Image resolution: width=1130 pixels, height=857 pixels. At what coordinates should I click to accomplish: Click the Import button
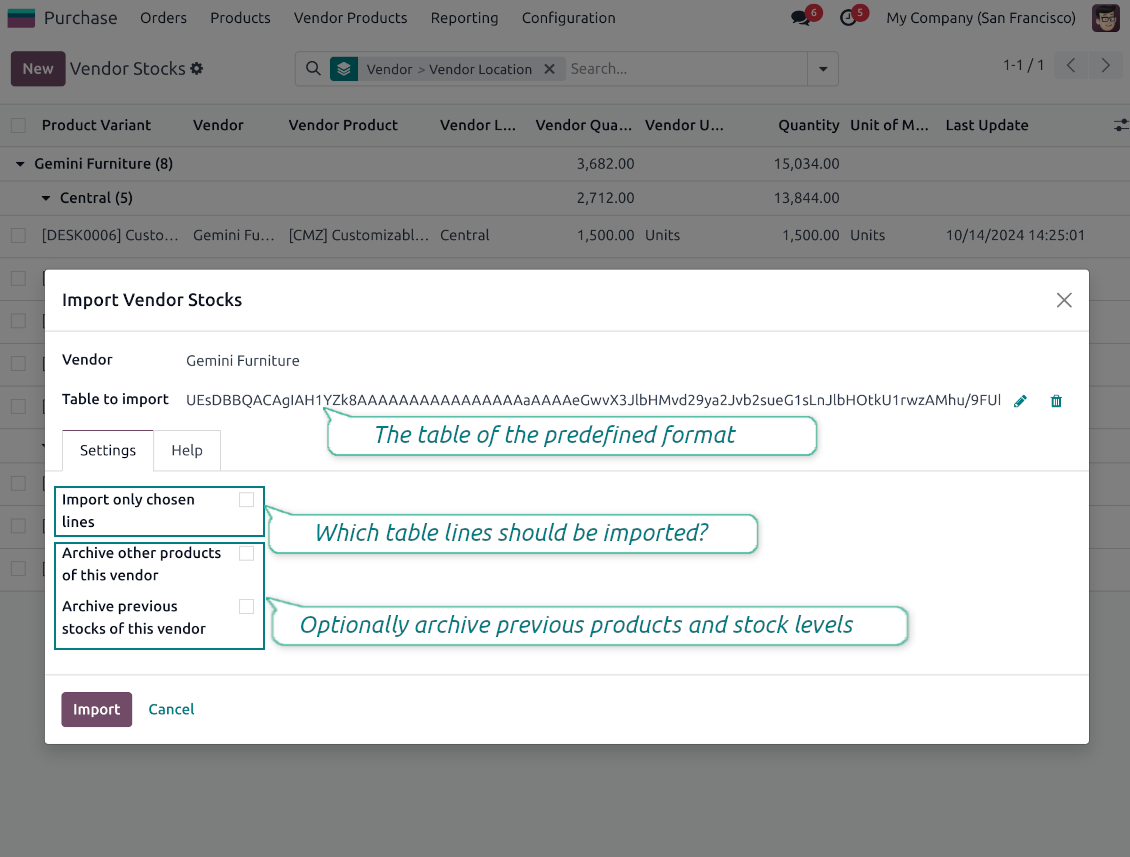pos(96,709)
